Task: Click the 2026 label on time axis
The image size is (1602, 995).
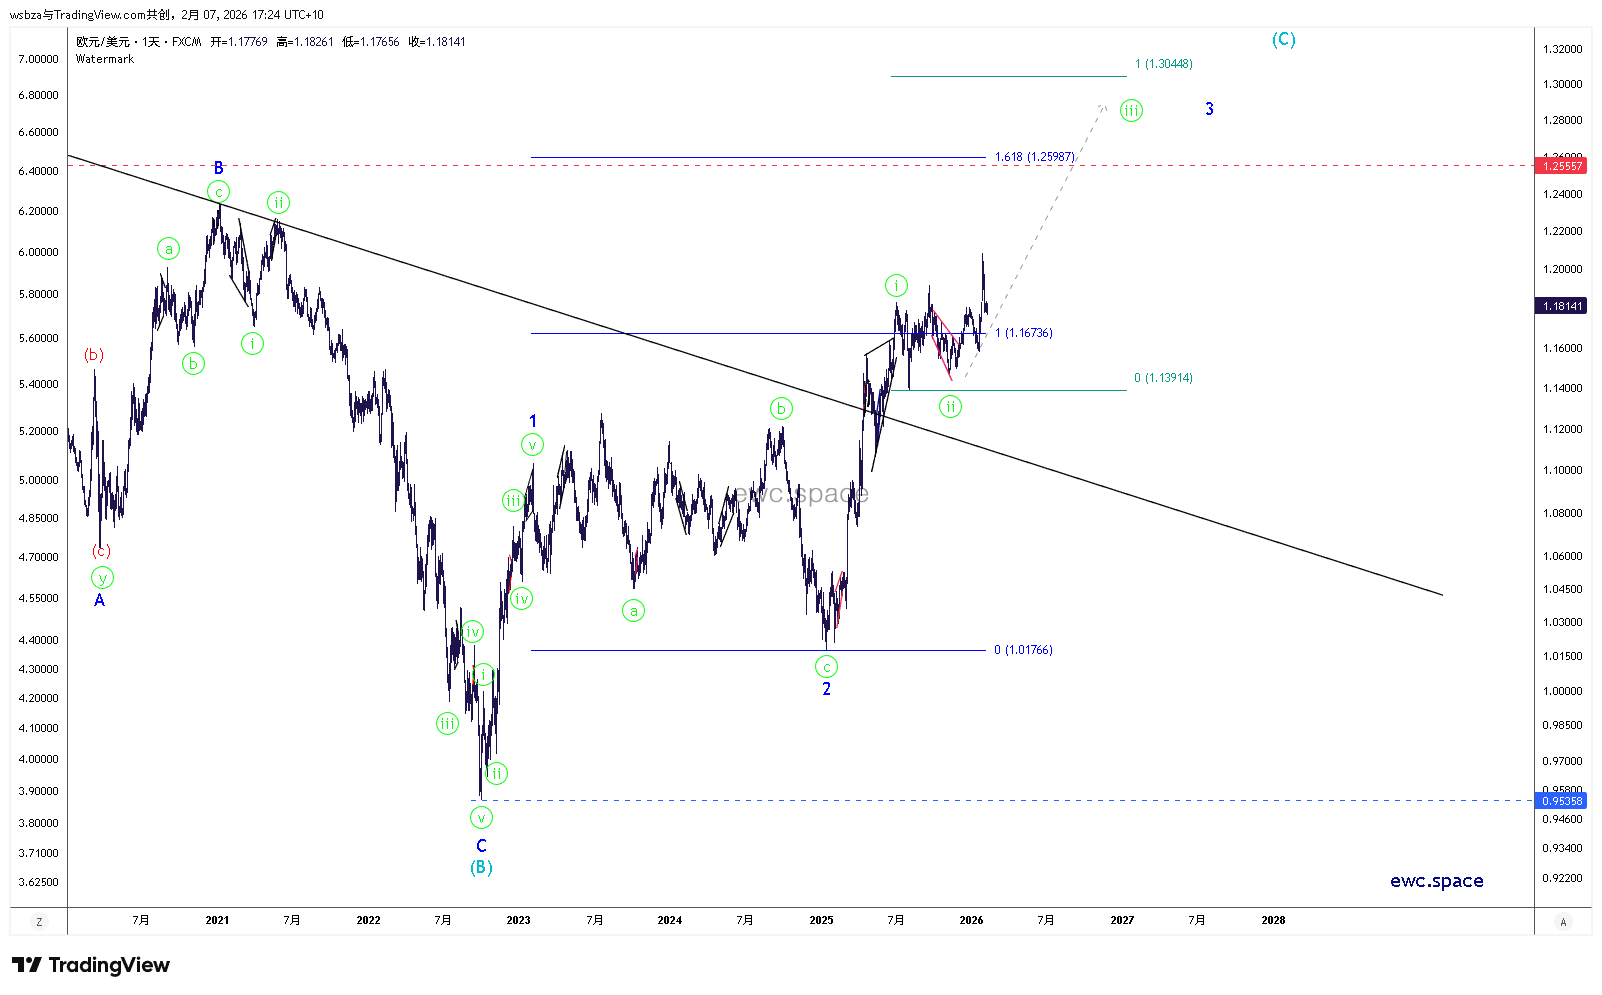Action: tap(970, 920)
